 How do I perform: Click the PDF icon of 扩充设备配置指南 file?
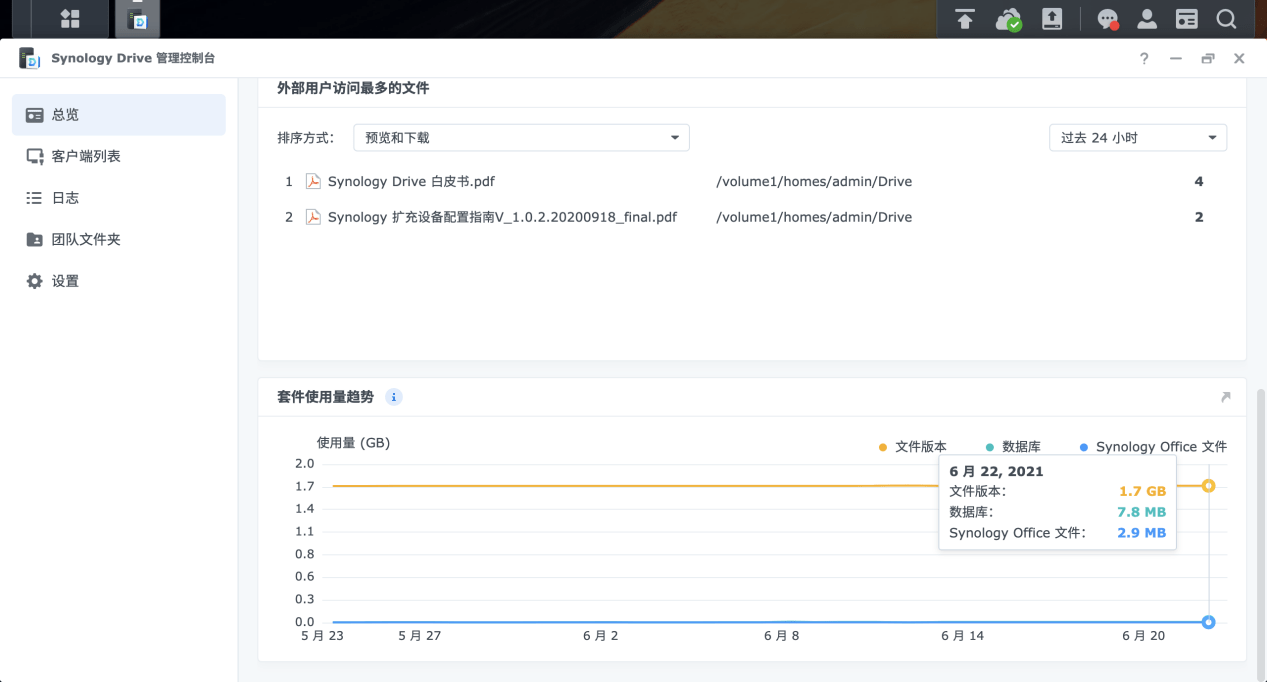tap(313, 216)
